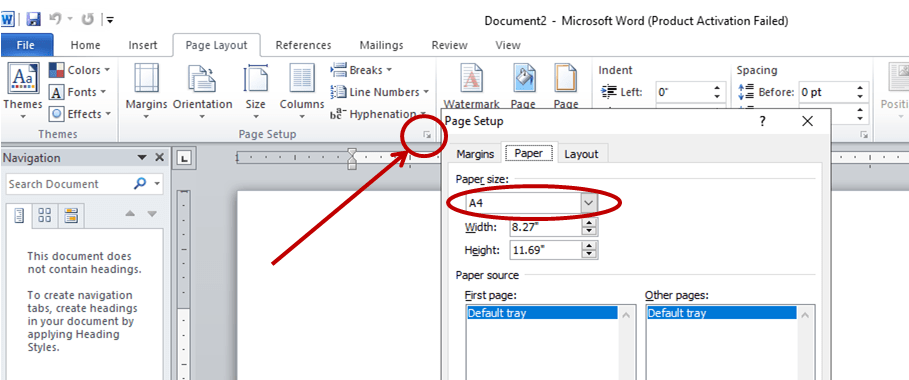Click the Undo icon in quick access toolbar
Image resolution: width=909 pixels, height=380 pixels.
tap(56, 19)
